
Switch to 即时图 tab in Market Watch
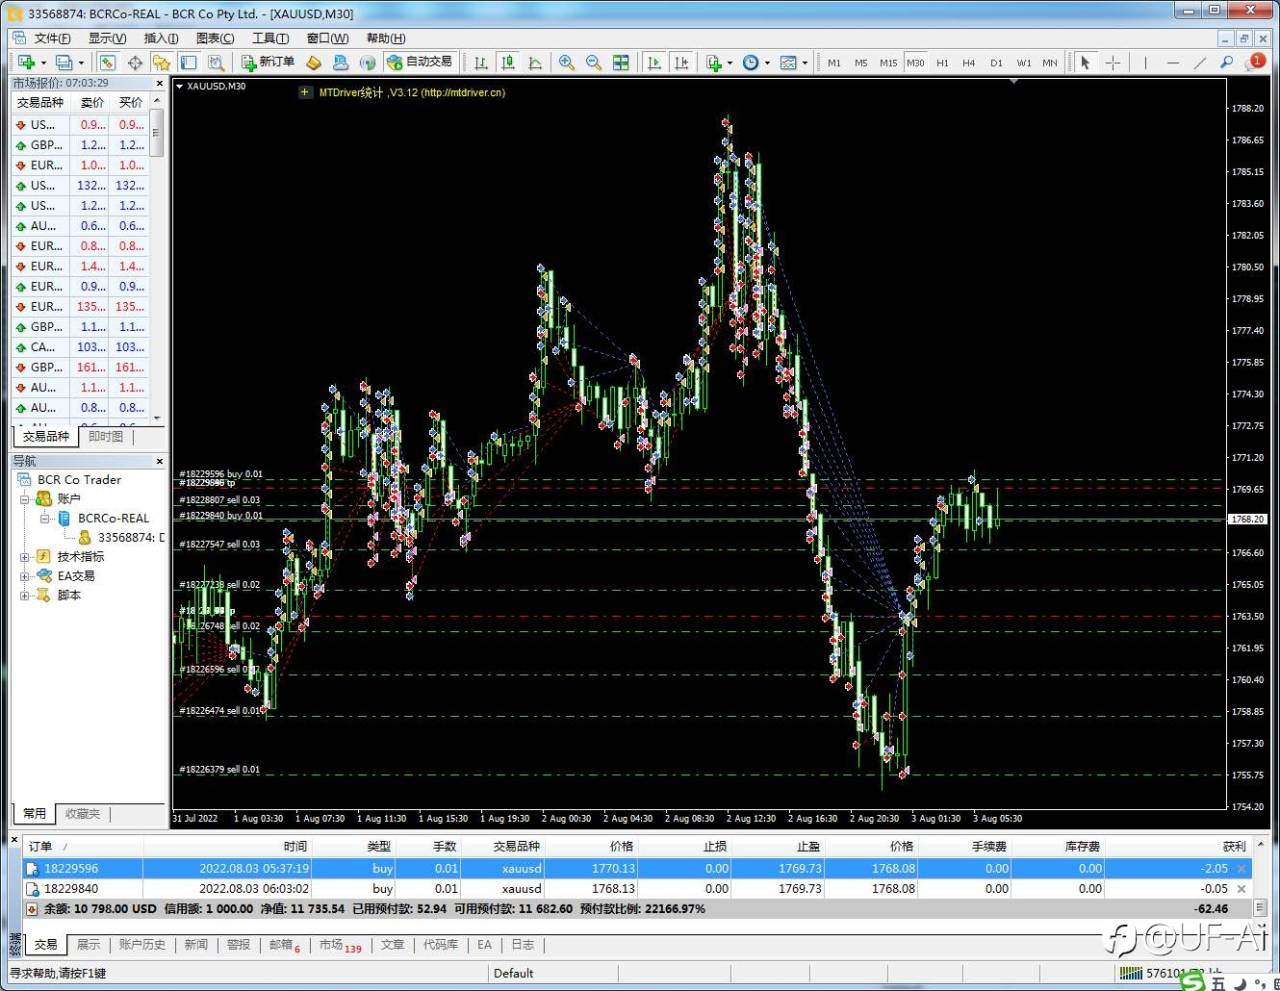click(106, 437)
